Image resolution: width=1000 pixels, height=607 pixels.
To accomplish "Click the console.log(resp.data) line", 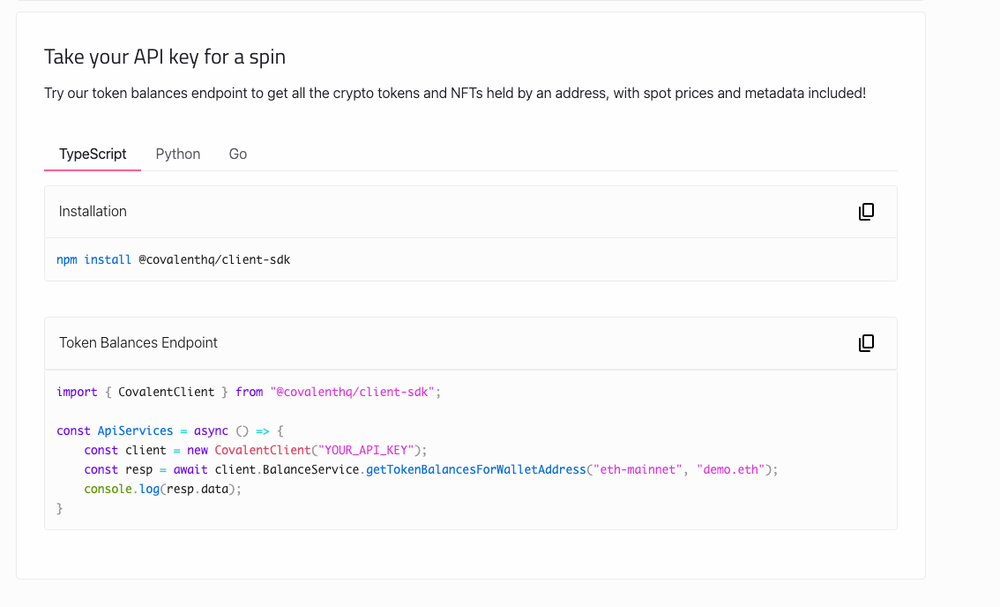I will pos(163,489).
